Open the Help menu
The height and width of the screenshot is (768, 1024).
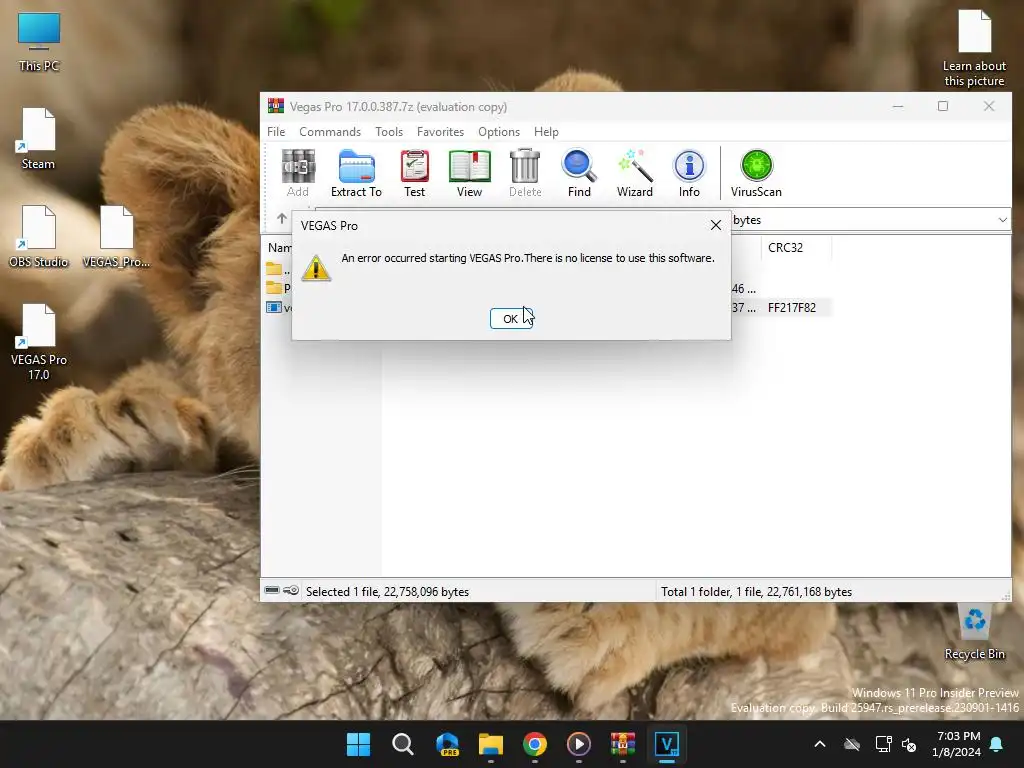pos(546,132)
